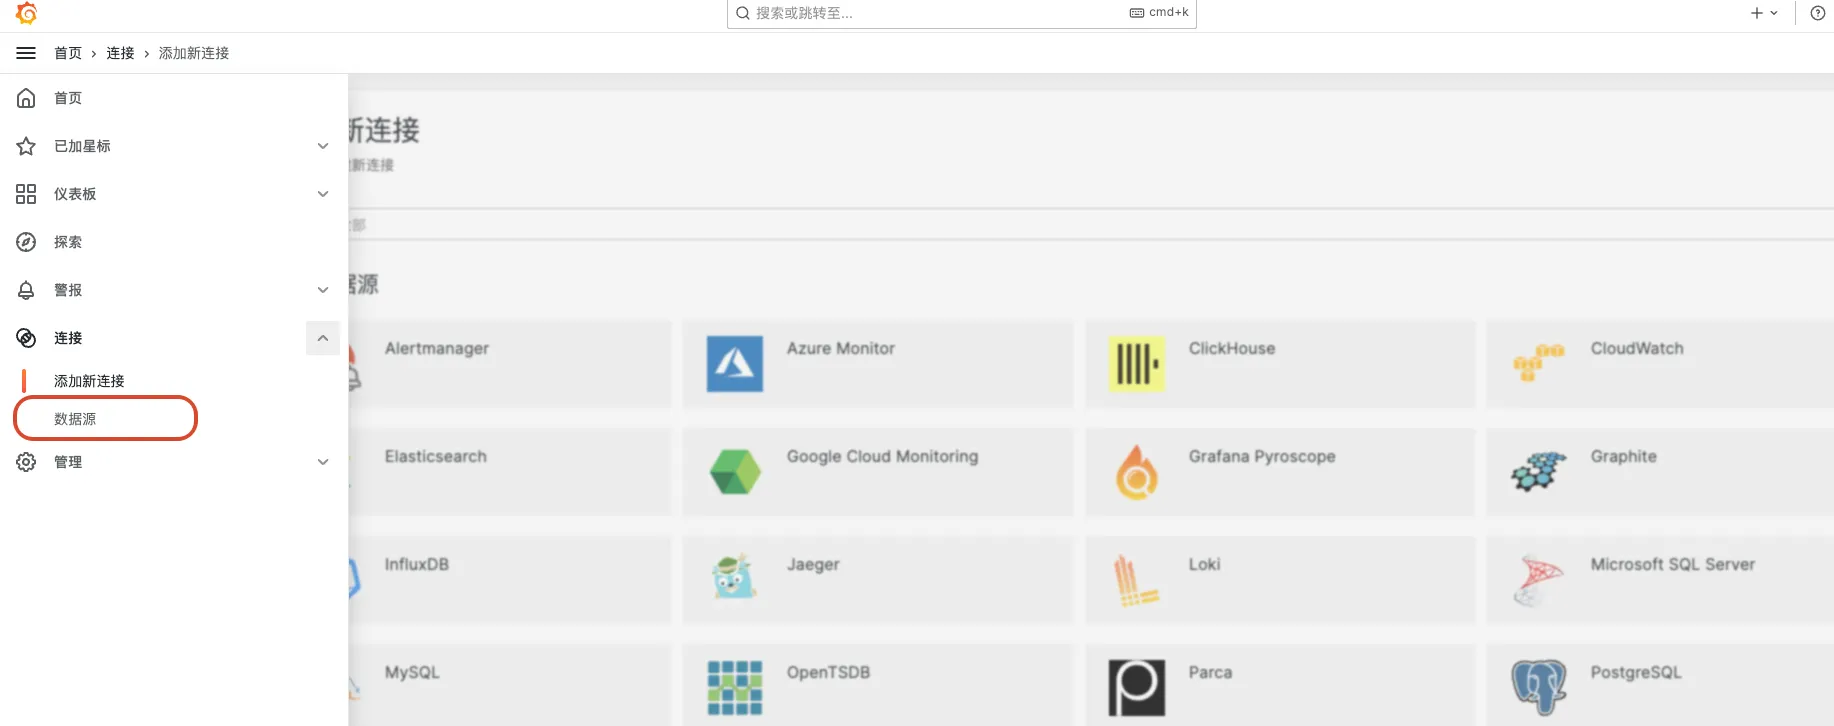Click the plus new item icon
This screenshot has width=1834, height=726.
pyautogui.click(x=1756, y=13)
